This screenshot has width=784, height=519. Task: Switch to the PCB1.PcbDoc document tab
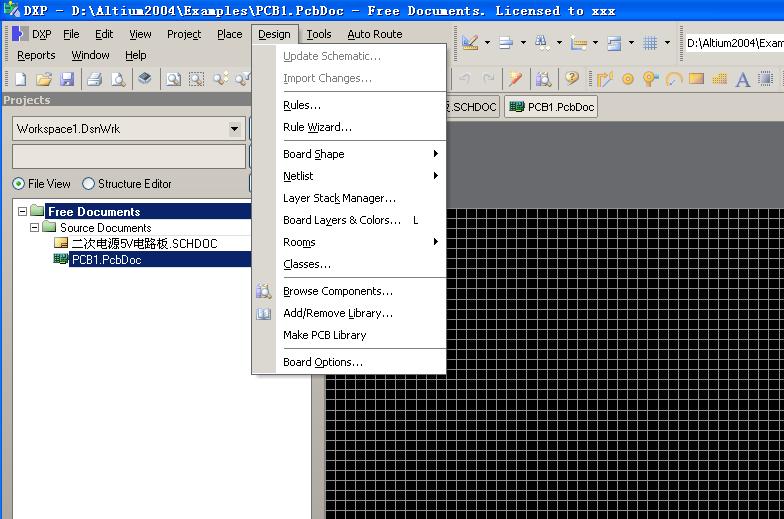point(551,107)
